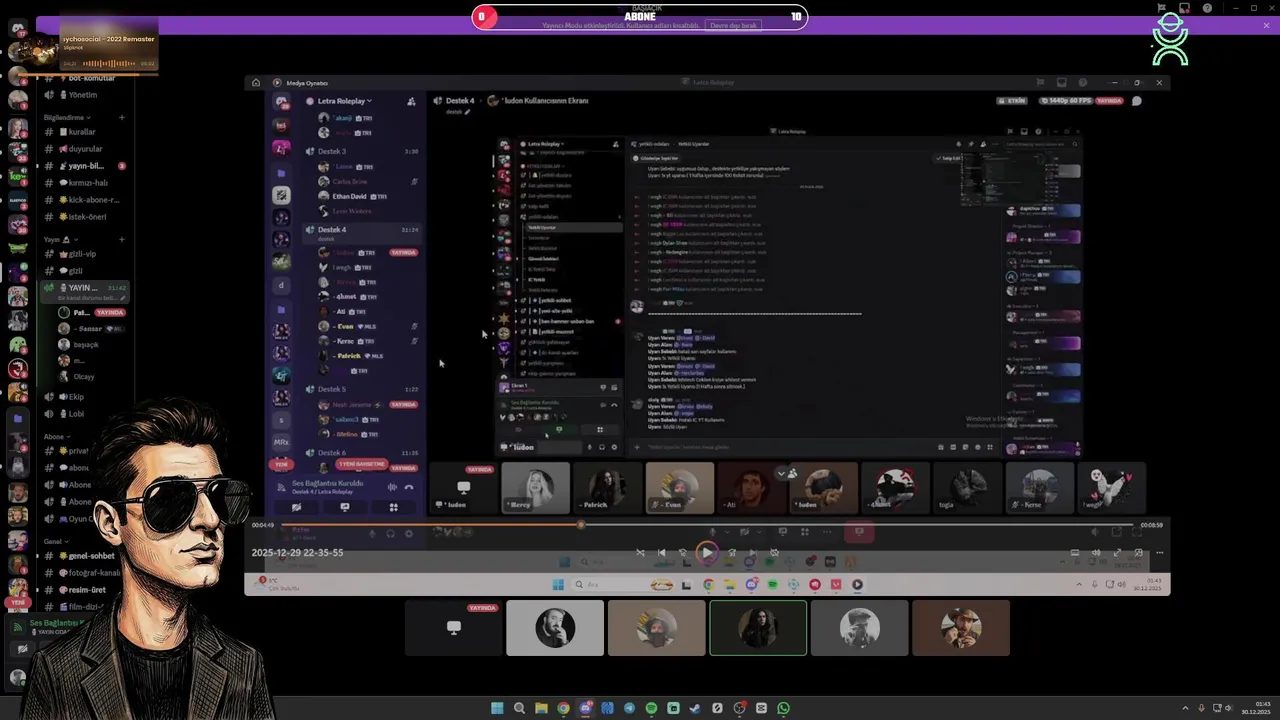This screenshot has width=1280, height=720.
Task: Open the help icon at top right
Action: 1208,8
